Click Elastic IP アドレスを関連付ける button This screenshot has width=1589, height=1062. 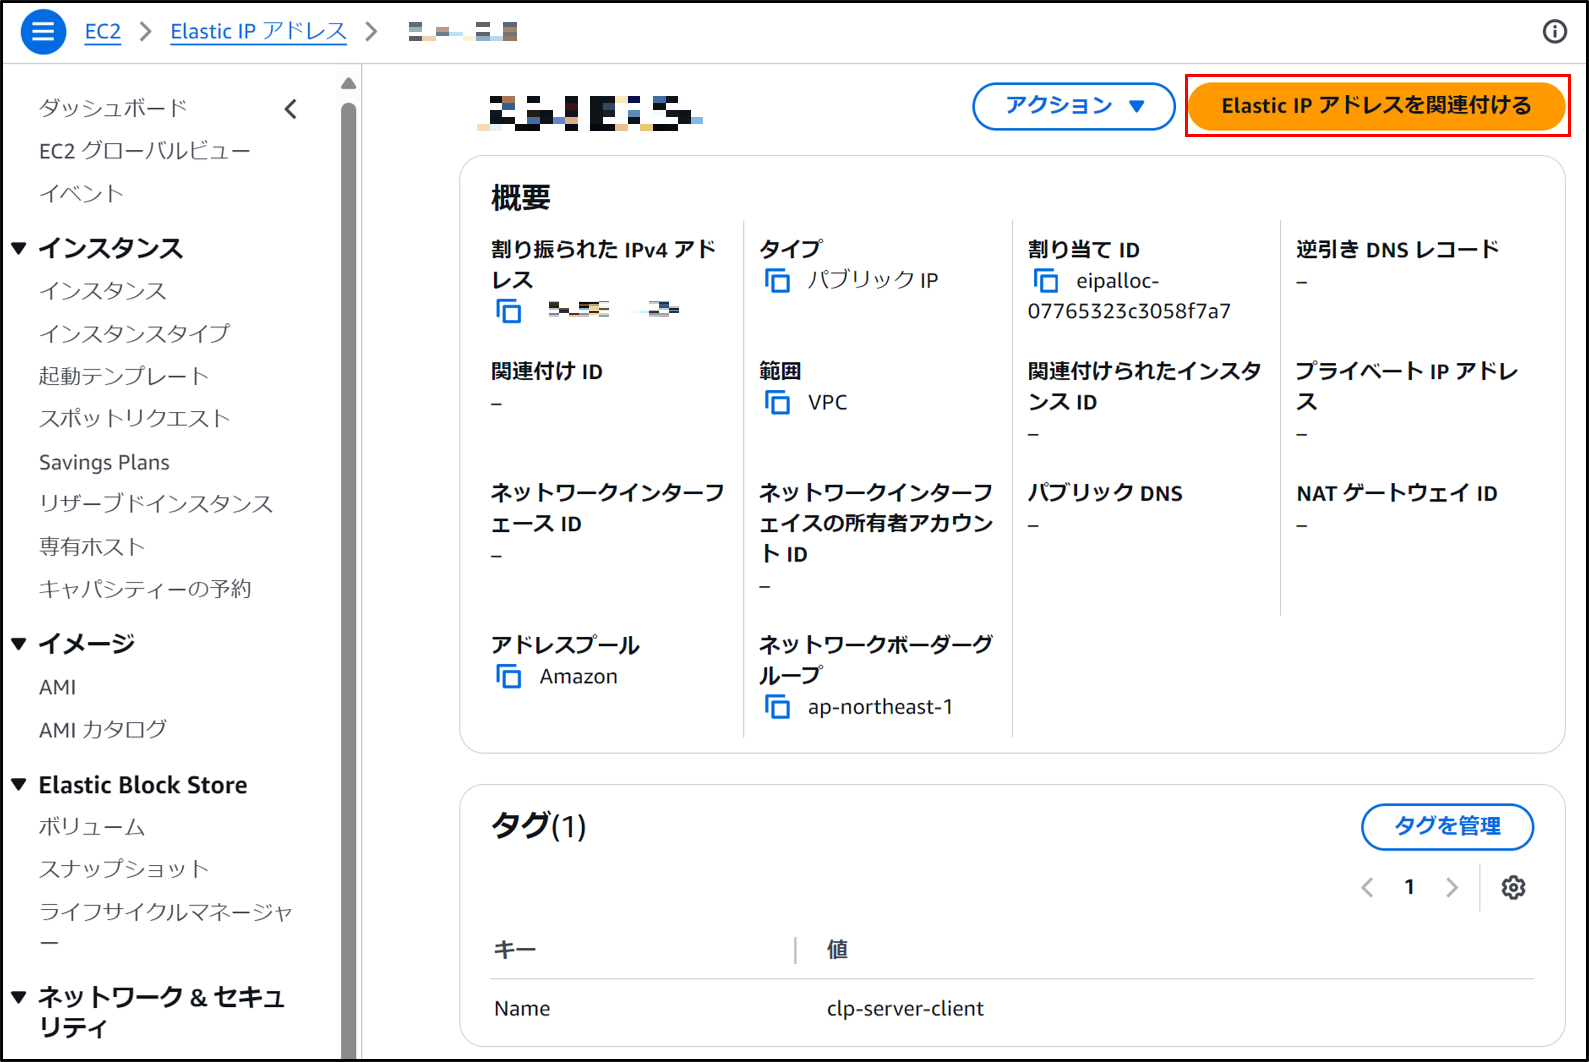tap(1375, 106)
